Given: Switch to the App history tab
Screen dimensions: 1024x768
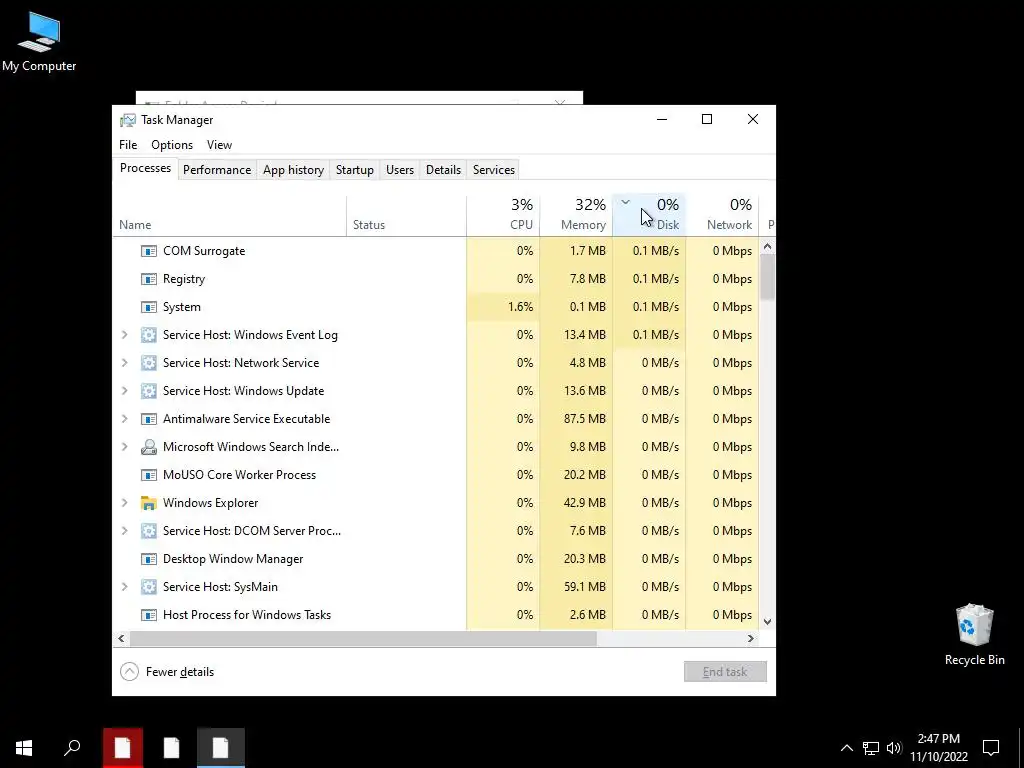Looking at the screenshot, I should (x=293, y=170).
